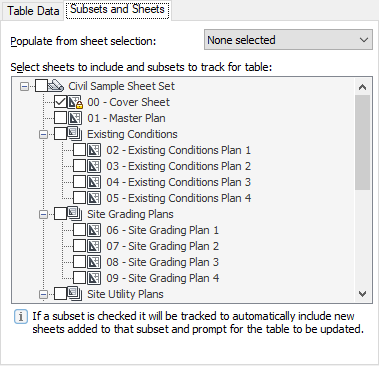This screenshot has width=379, height=366.
Task: Collapse the Site Grading Plans subset node
Action: 43,215
